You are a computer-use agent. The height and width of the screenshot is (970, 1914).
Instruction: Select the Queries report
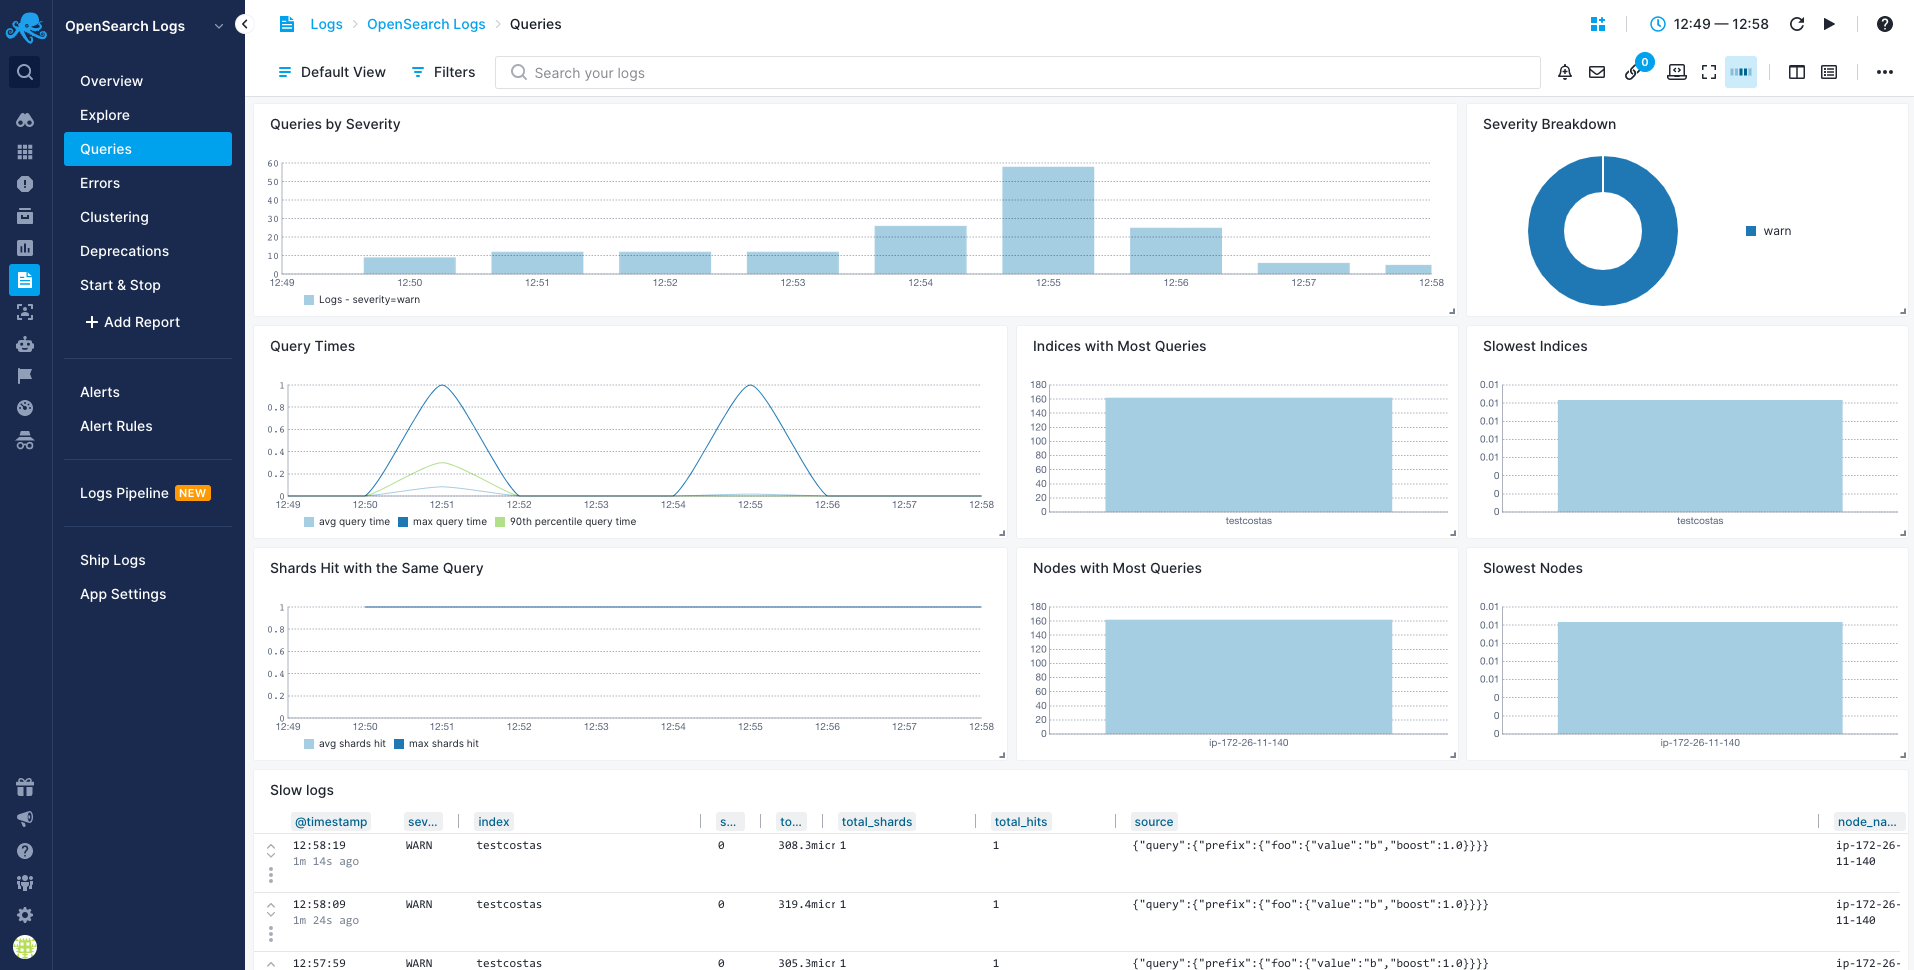click(148, 149)
